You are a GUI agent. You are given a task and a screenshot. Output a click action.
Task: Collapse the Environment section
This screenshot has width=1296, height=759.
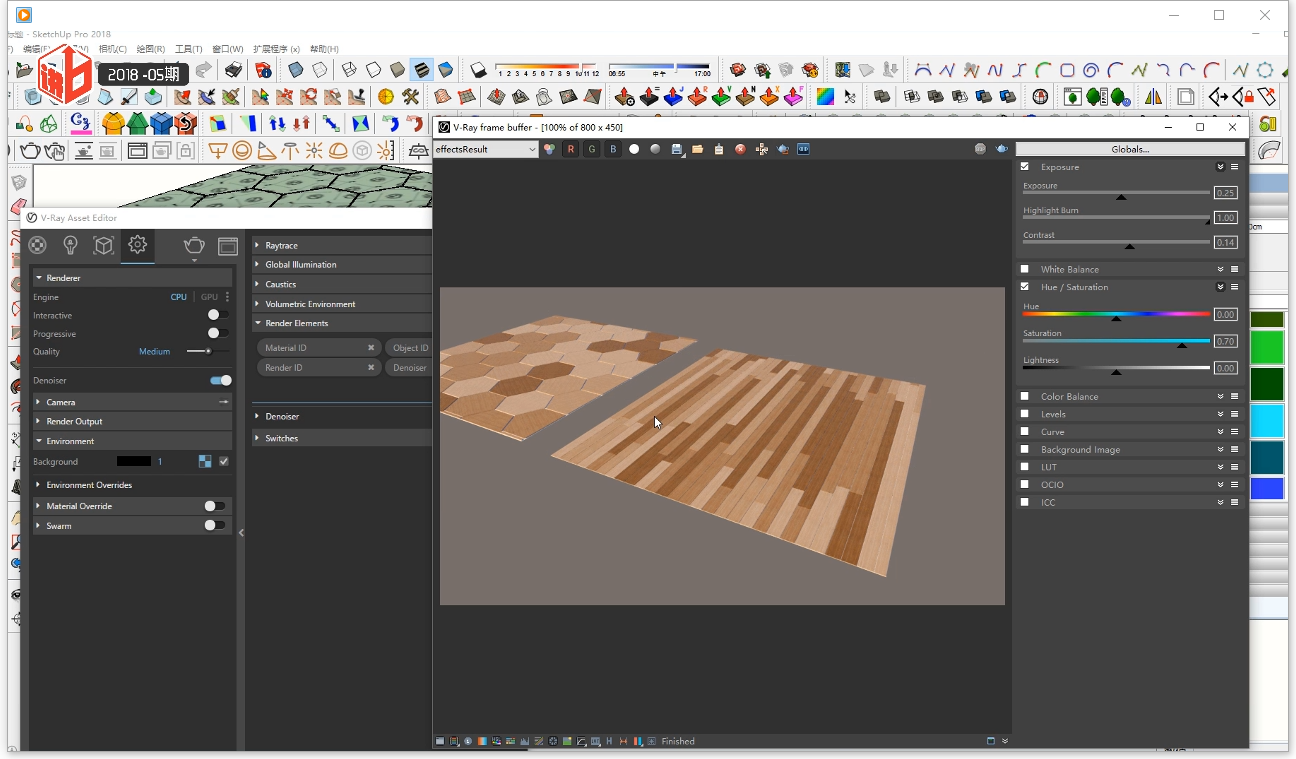[133, 441]
